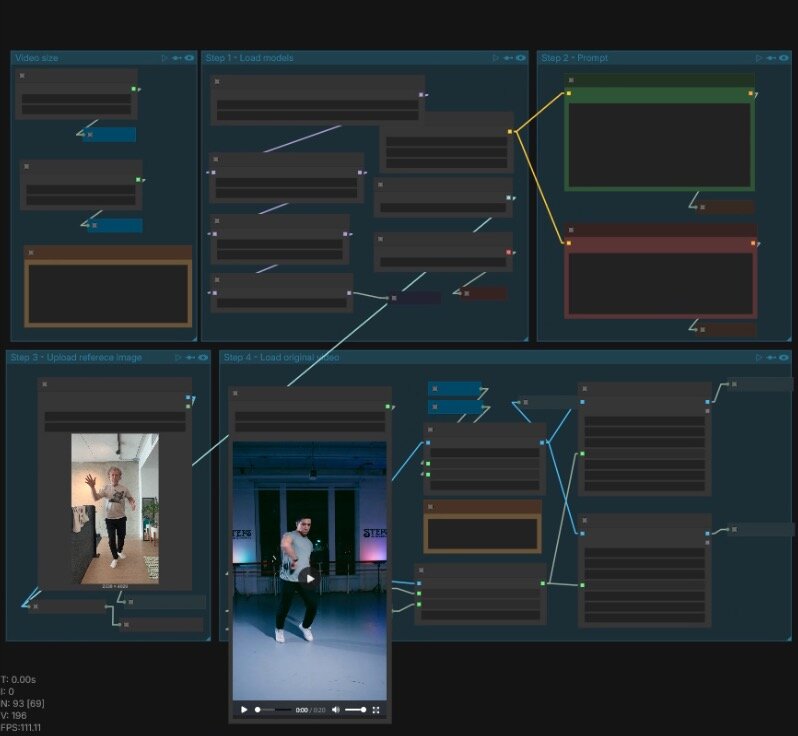The width and height of the screenshot is (798, 736).
Task: Toggle the eye icon of Step 1 - Load models
Action: tap(521, 58)
